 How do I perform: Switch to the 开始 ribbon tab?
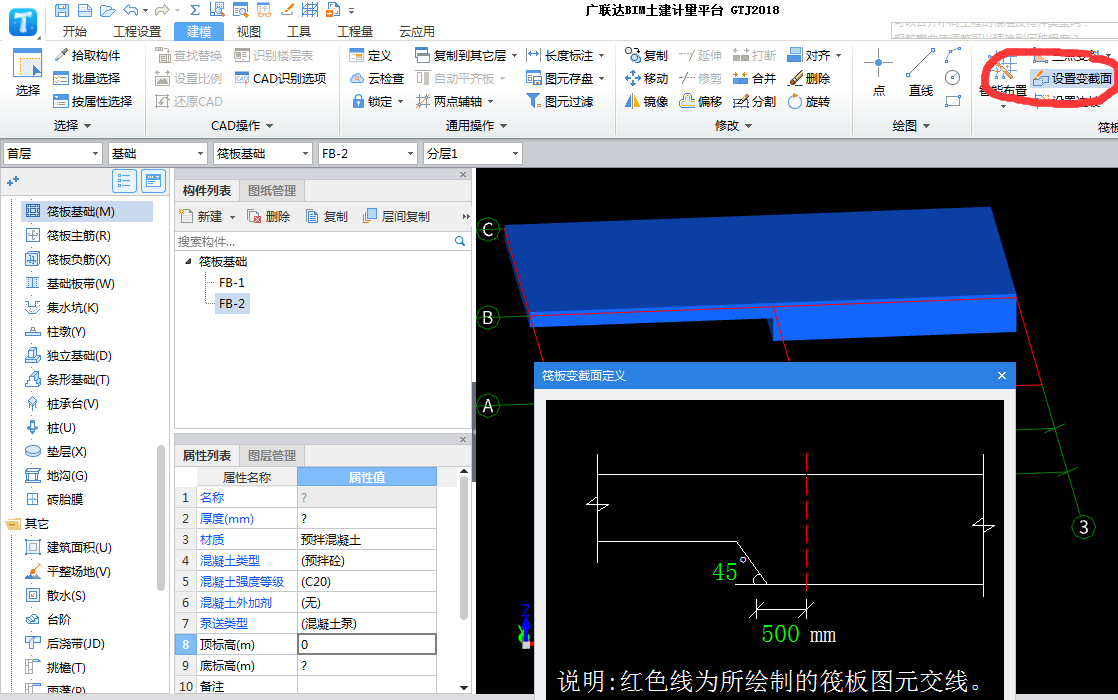pyautogui.click(x=74, y=31)
